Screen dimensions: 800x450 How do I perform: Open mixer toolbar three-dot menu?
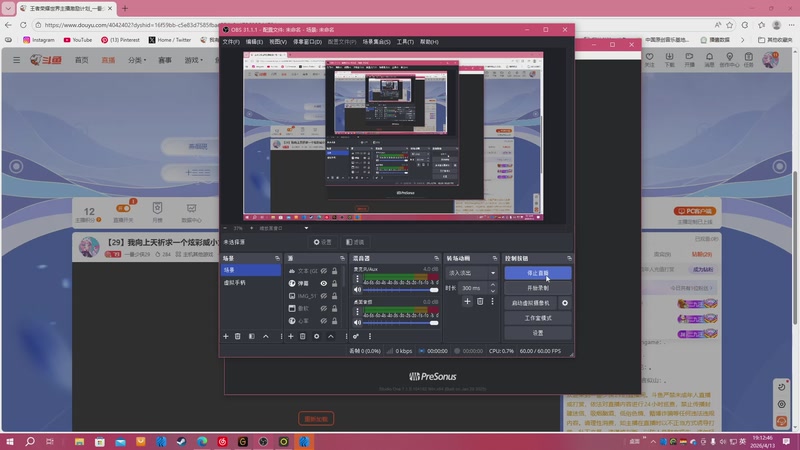coord(370,336)
